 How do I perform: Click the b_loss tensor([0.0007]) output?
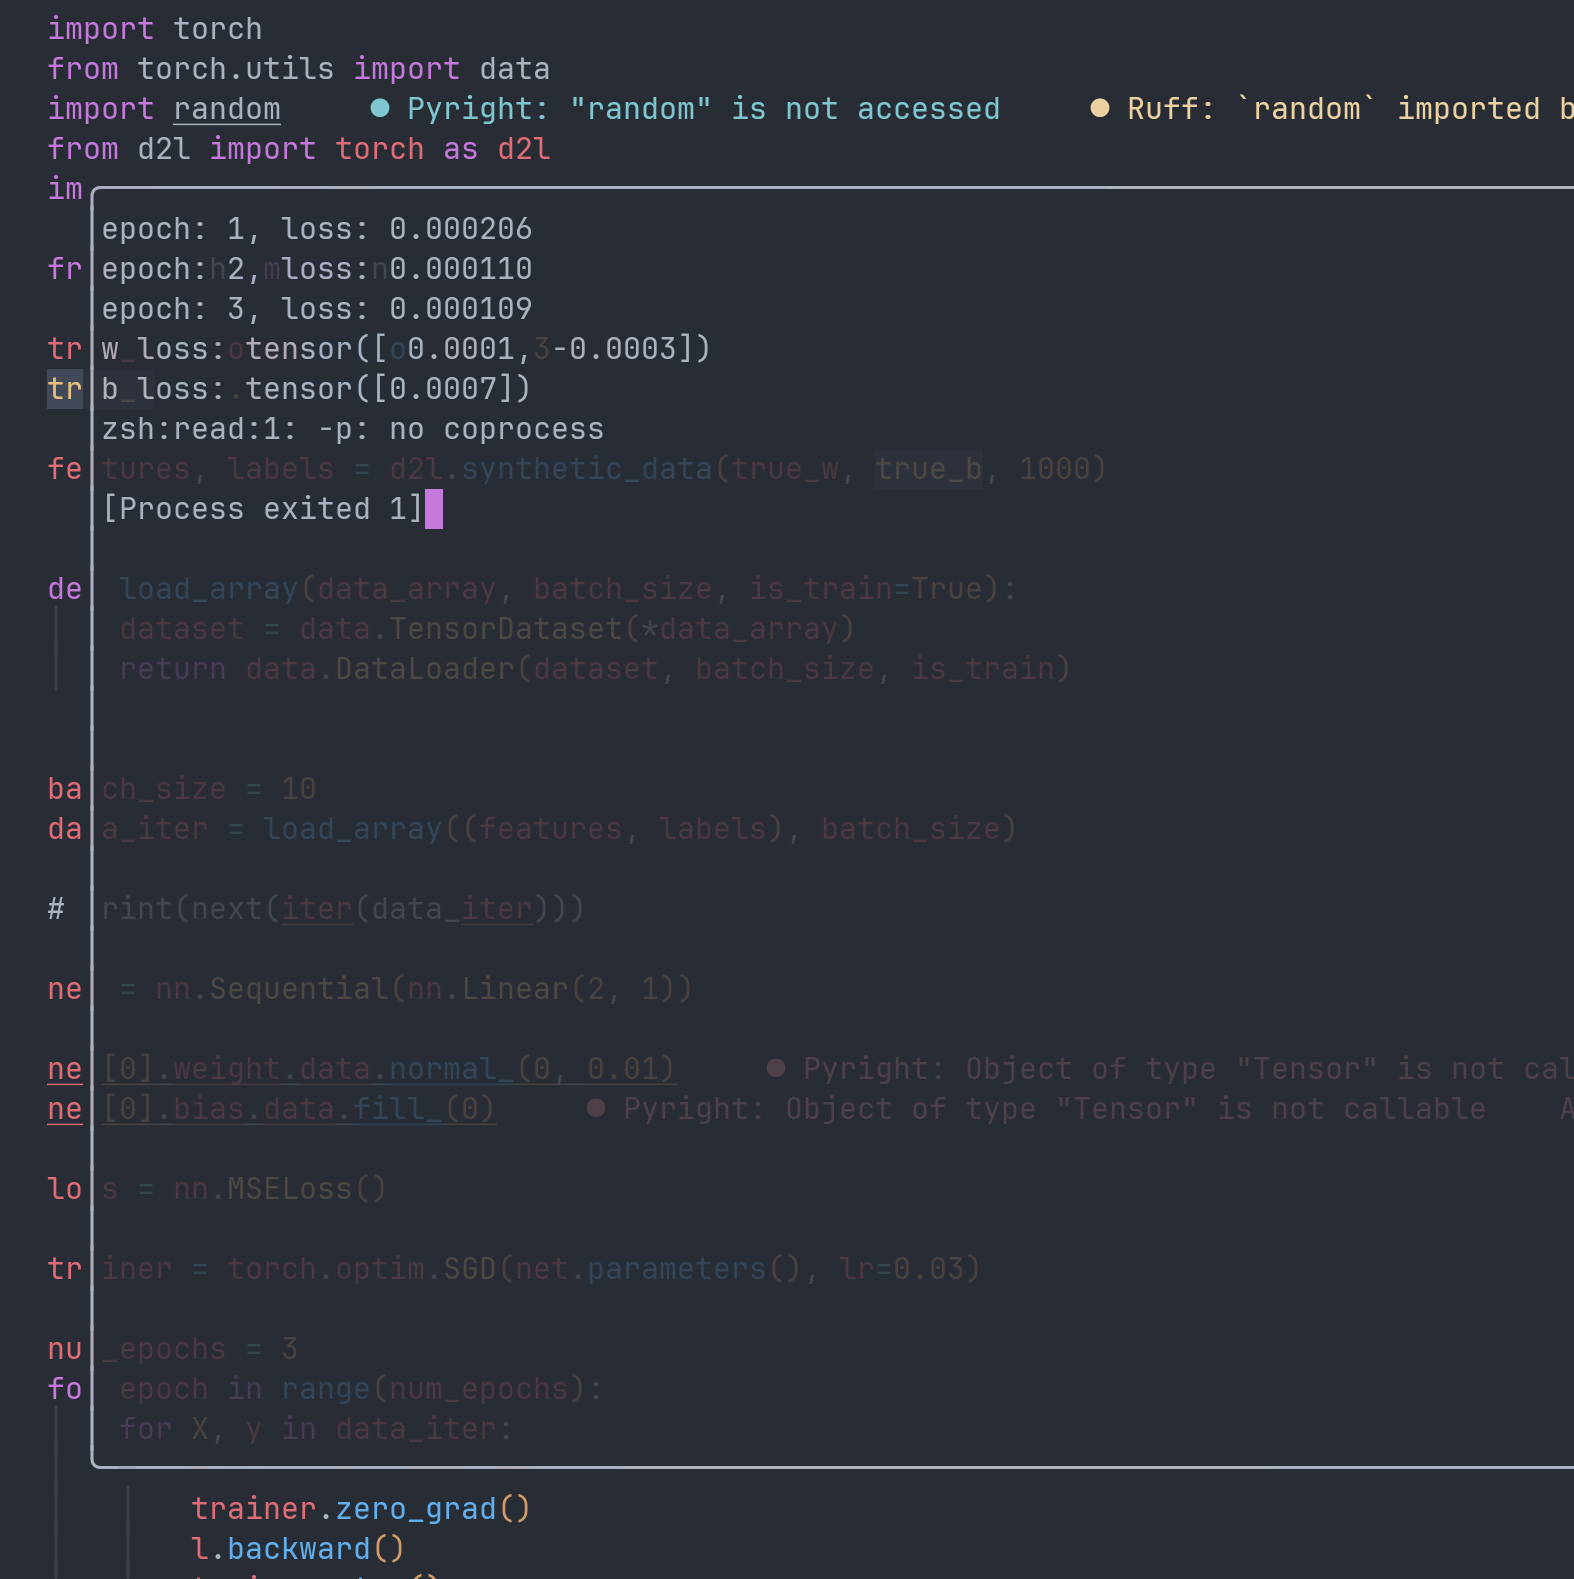click(x=316, y=389)
